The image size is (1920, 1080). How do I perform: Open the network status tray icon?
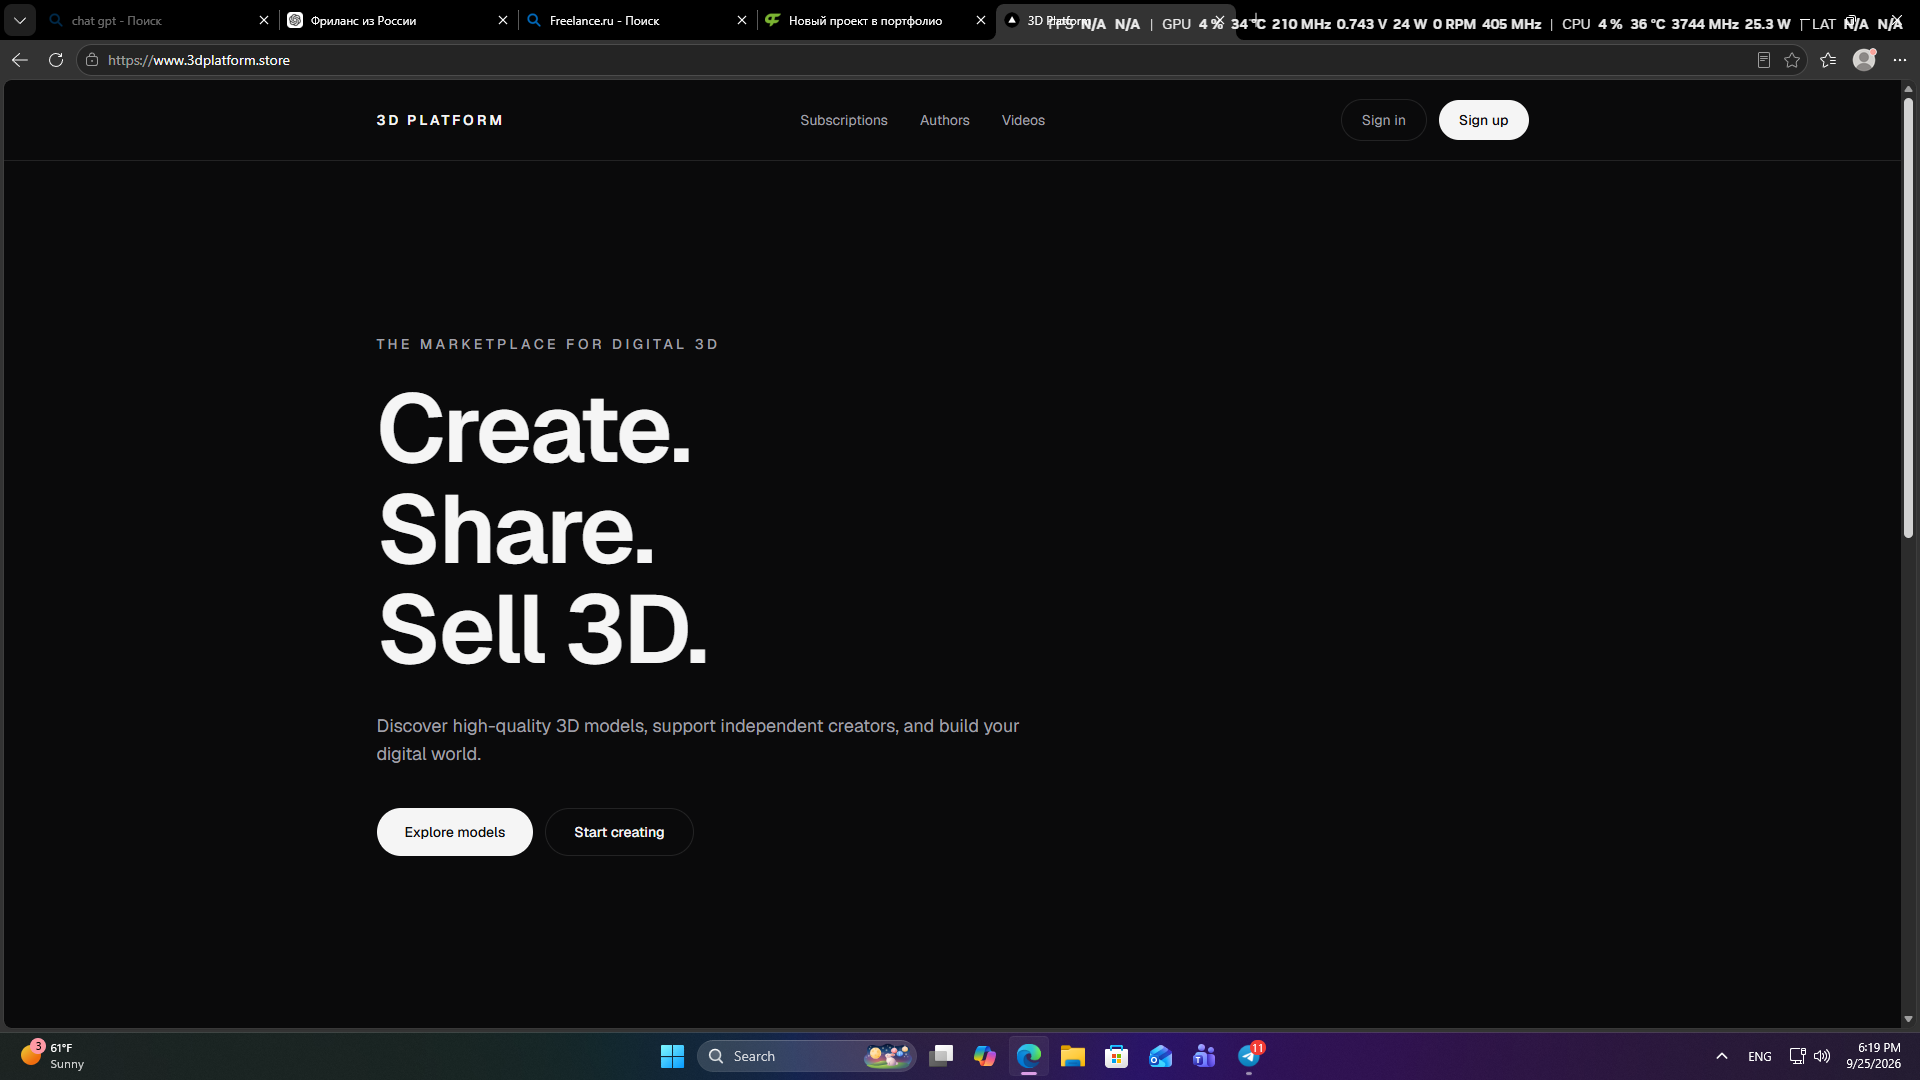pyautogui.click(x=1797, y=1056)
